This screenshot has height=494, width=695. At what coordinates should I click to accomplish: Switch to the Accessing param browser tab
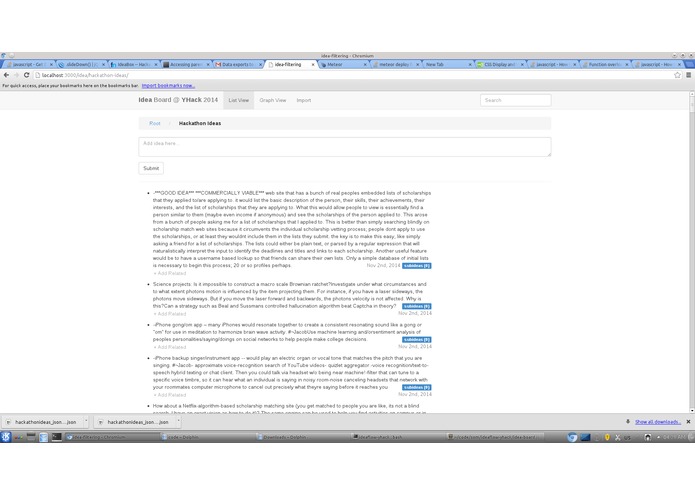pos(186,65)
